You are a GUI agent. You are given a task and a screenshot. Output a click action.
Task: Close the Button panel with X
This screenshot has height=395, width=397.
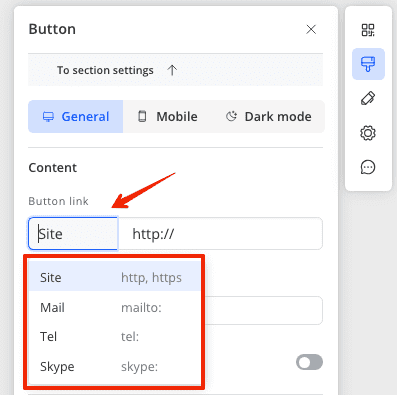pos(311,29)
